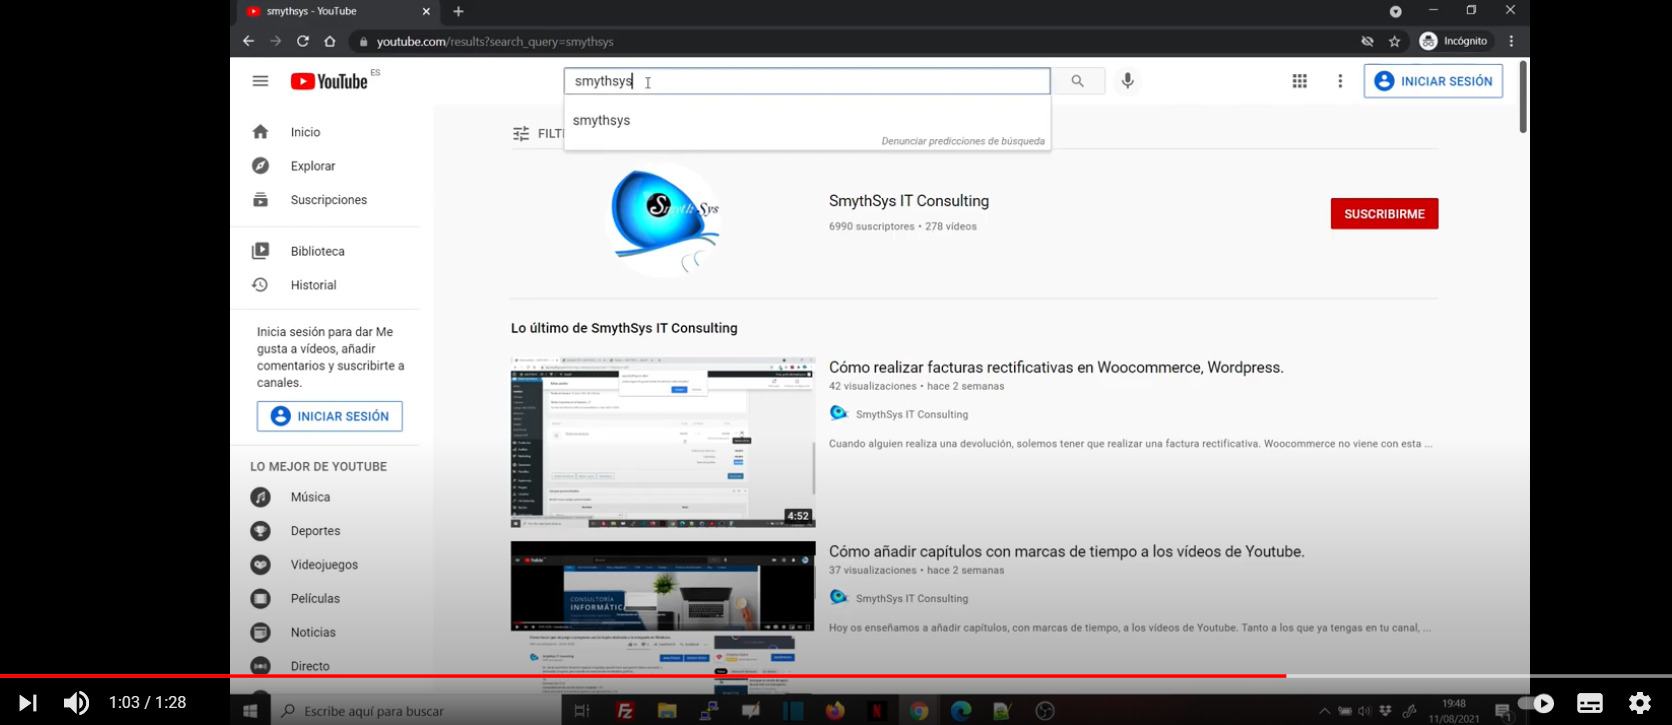Image resolution: width=1672 pixels, height=725 pixels.
Task: Click the YouTube search magnifier button
Action: tap(1077, 81)
